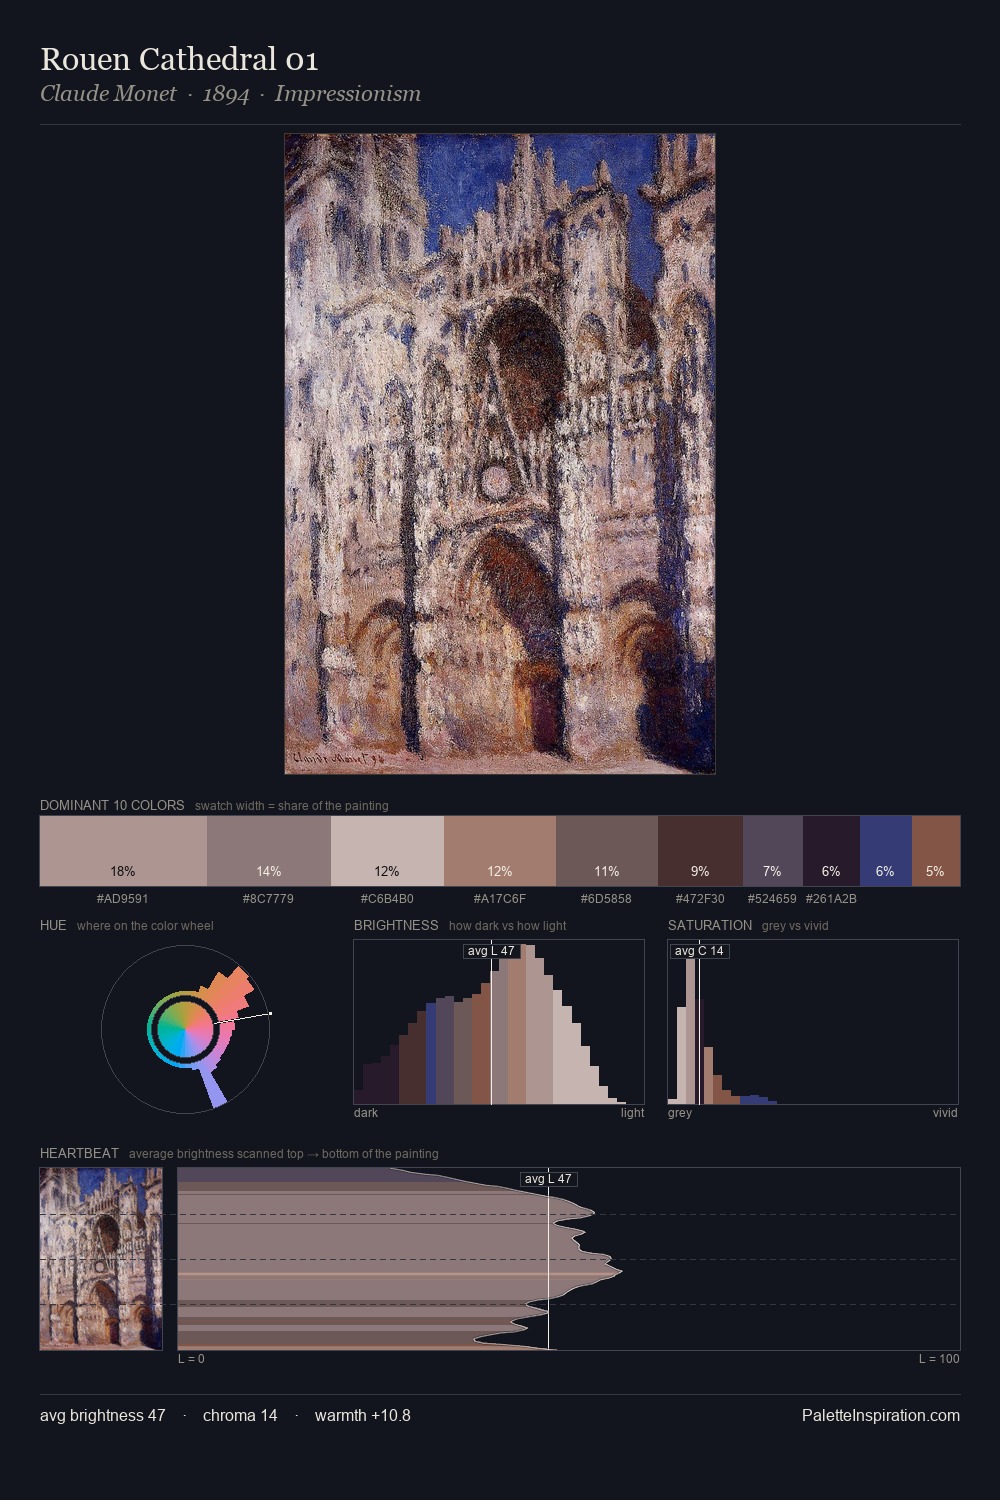Image resolution: width=1000 pixels, height=1500 pixels.
Task: Open the PaletteInspiration.com link
Action: (x=881, y=1415)
